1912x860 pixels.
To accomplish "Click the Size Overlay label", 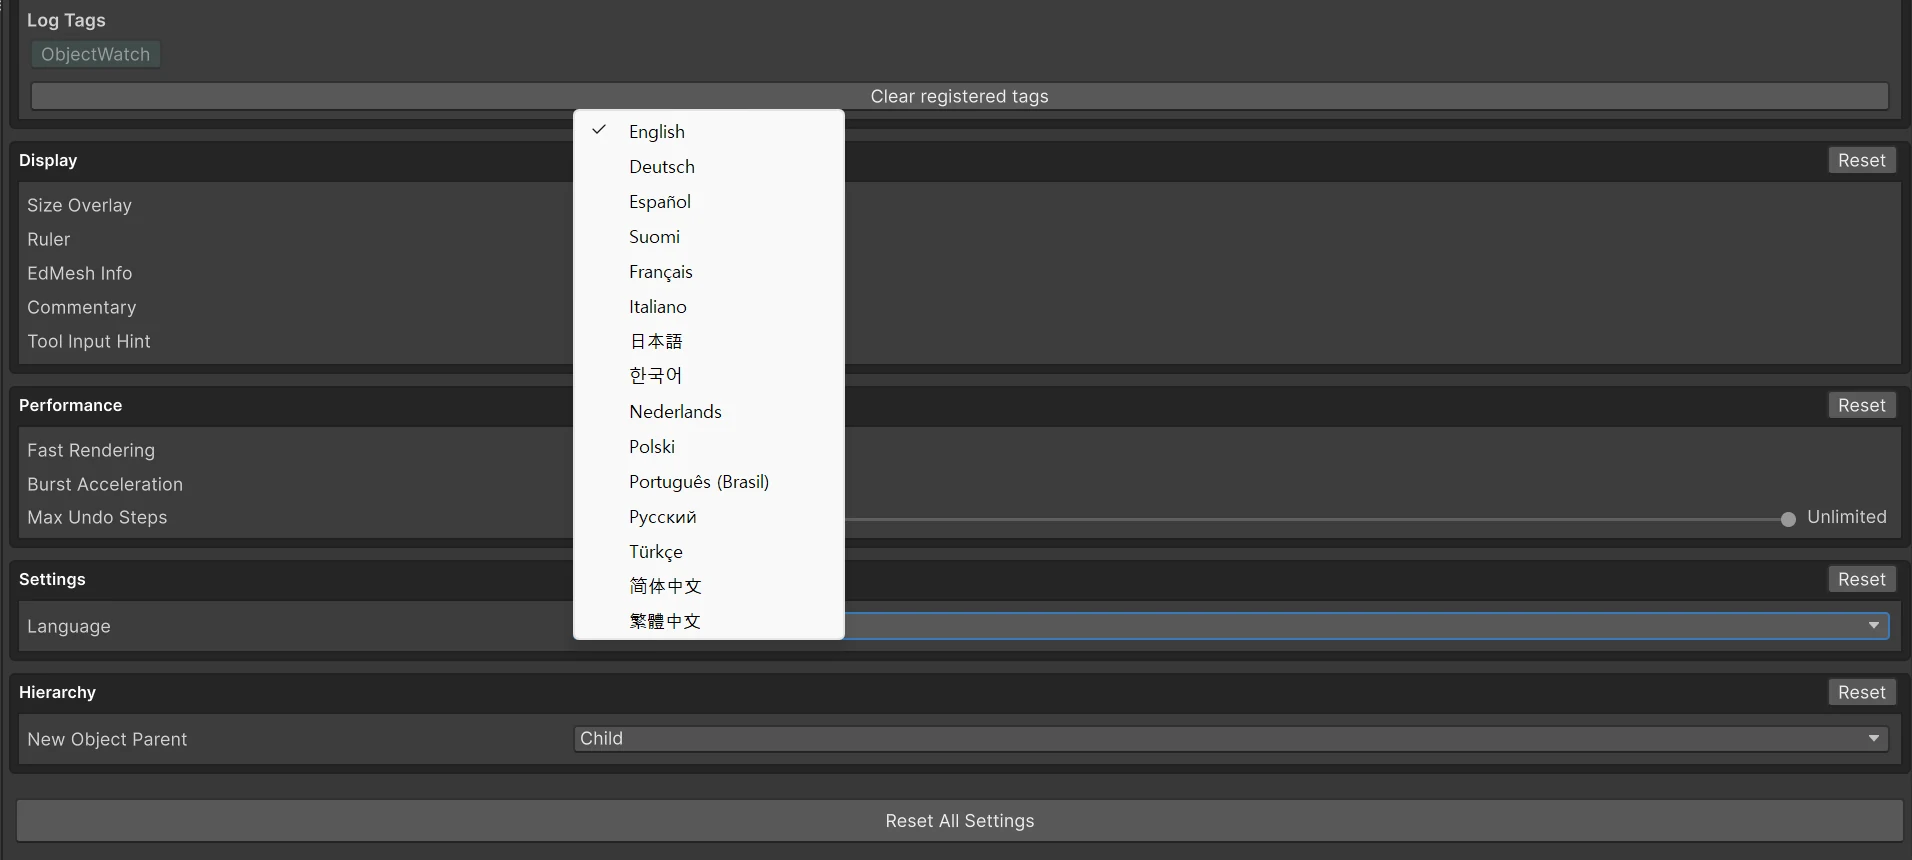I will click(x=79, y=205).
